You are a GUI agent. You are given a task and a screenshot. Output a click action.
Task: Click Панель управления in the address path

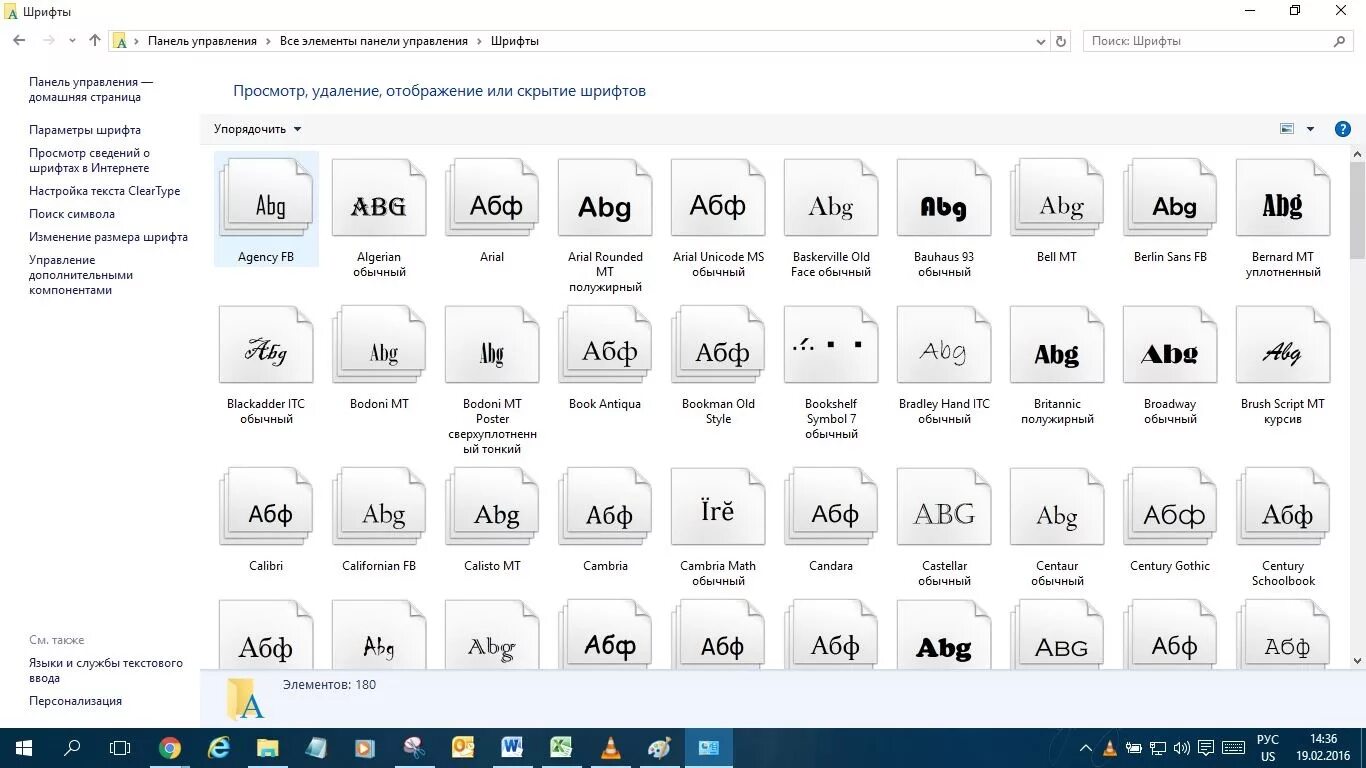(202, 41)
